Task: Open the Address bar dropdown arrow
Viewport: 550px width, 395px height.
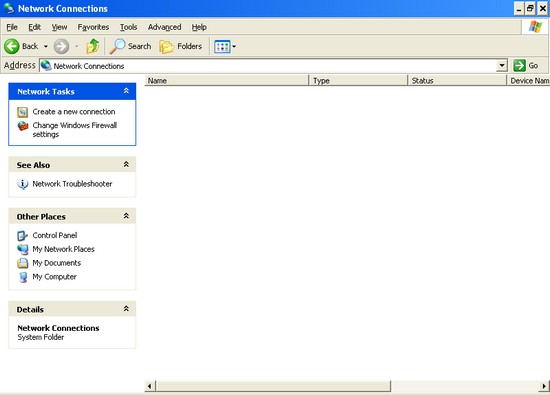Action: click(502, 66)
